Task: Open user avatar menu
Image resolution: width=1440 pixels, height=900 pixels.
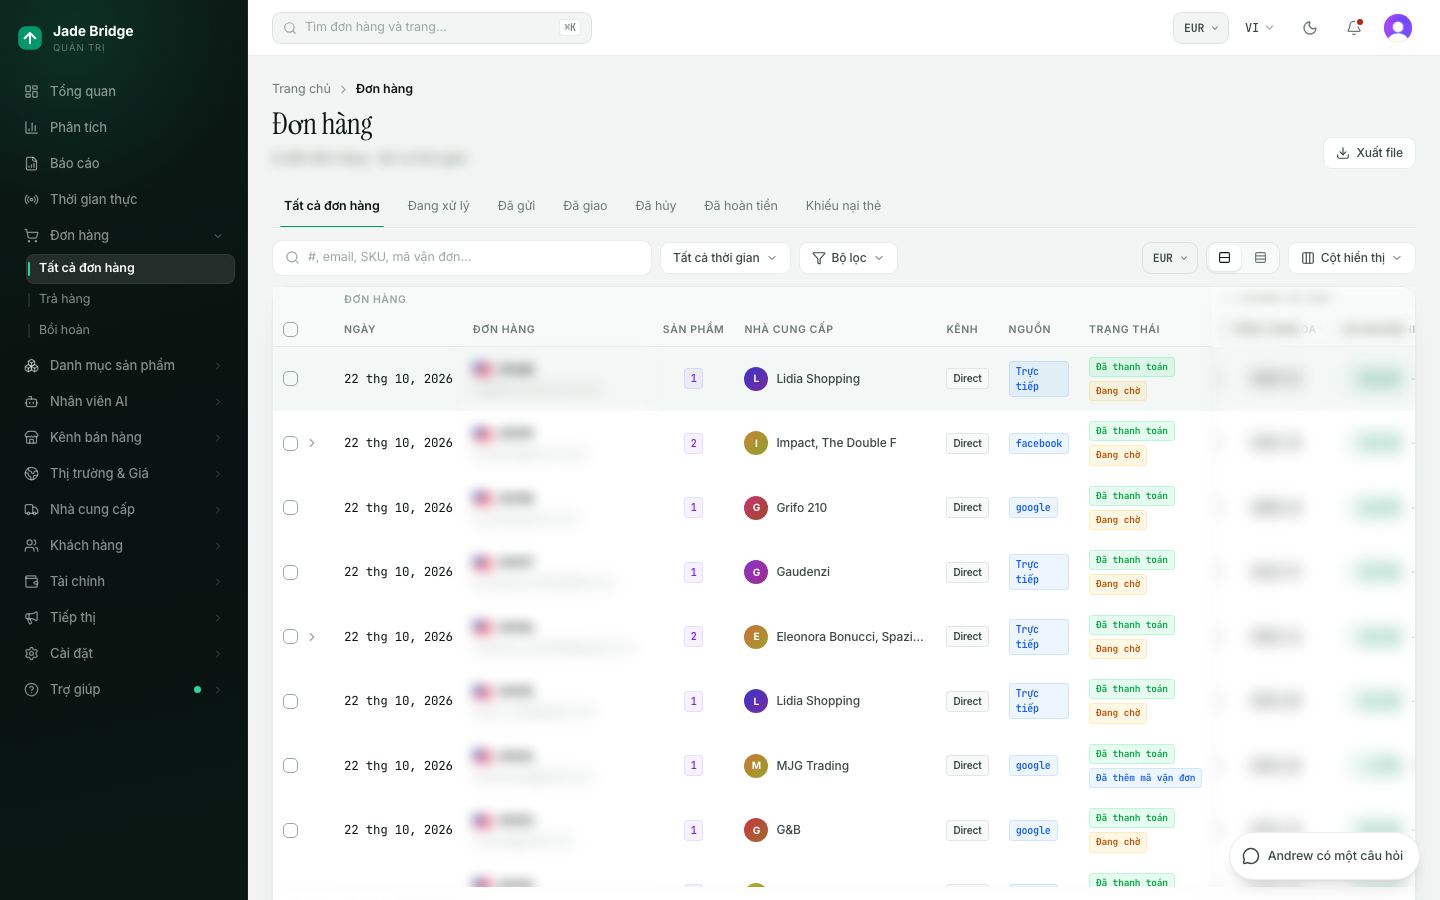Action: (1398, 28)
